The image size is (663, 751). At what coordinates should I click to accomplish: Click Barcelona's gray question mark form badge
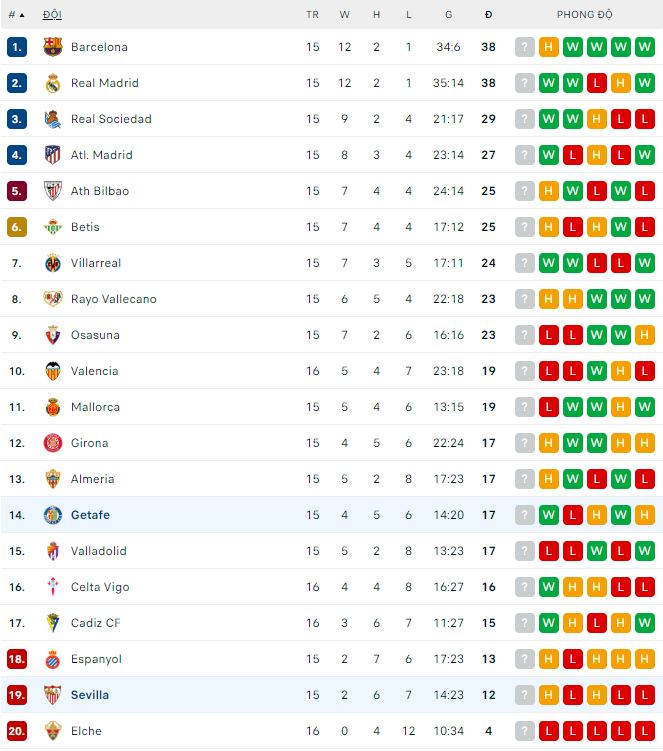click(525, 47)
